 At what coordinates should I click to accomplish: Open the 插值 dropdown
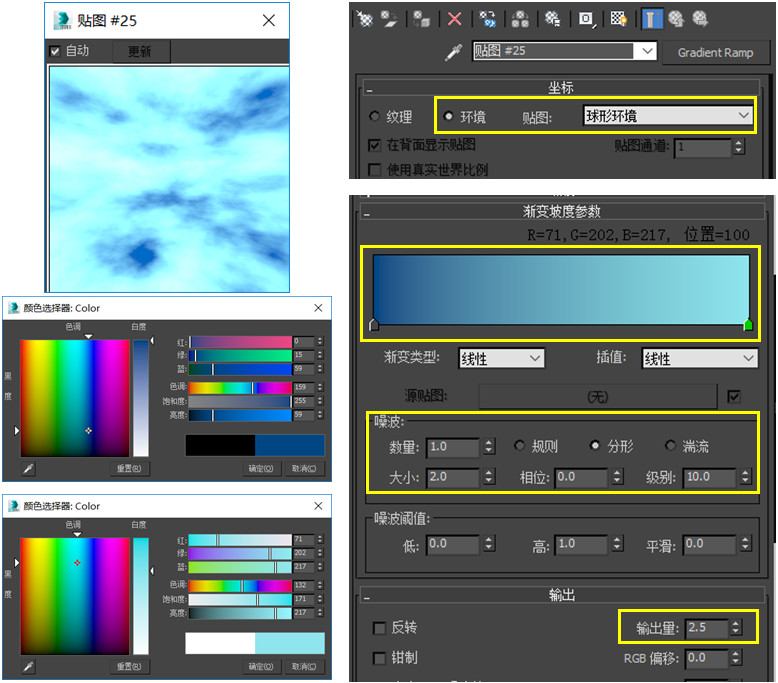click(700, 358)
